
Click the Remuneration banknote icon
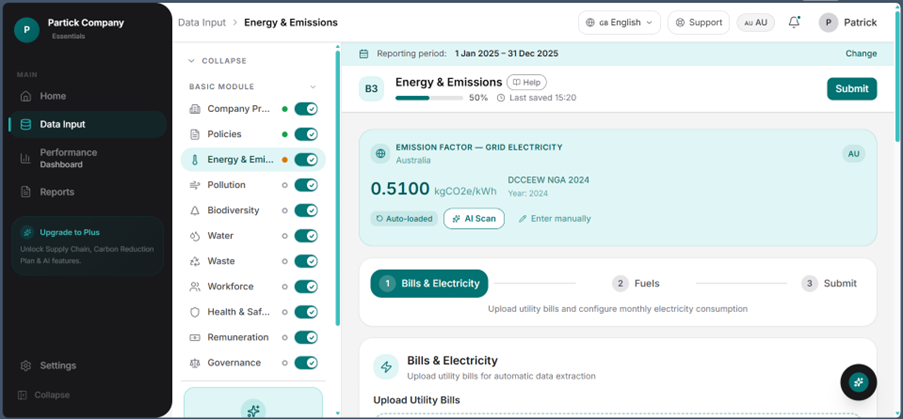pos(195,337)
